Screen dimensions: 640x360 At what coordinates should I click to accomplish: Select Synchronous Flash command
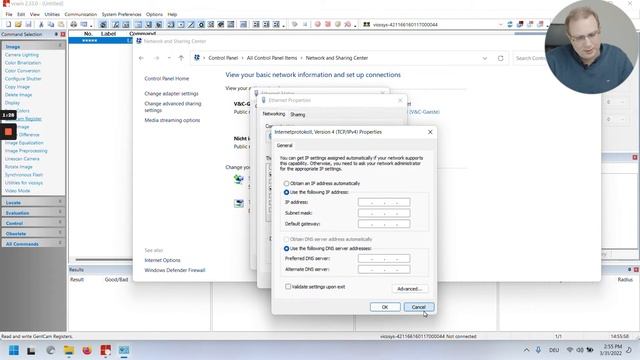[x=24, y=175]
